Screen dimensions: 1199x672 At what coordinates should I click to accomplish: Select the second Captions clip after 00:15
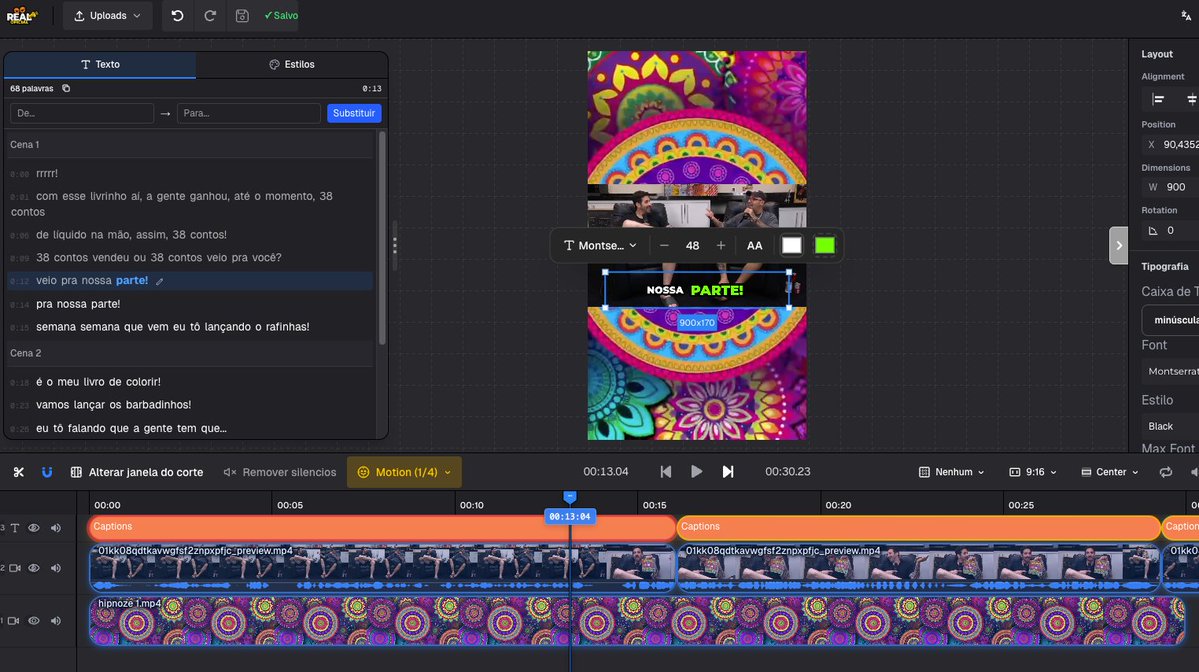click(918, 527)
